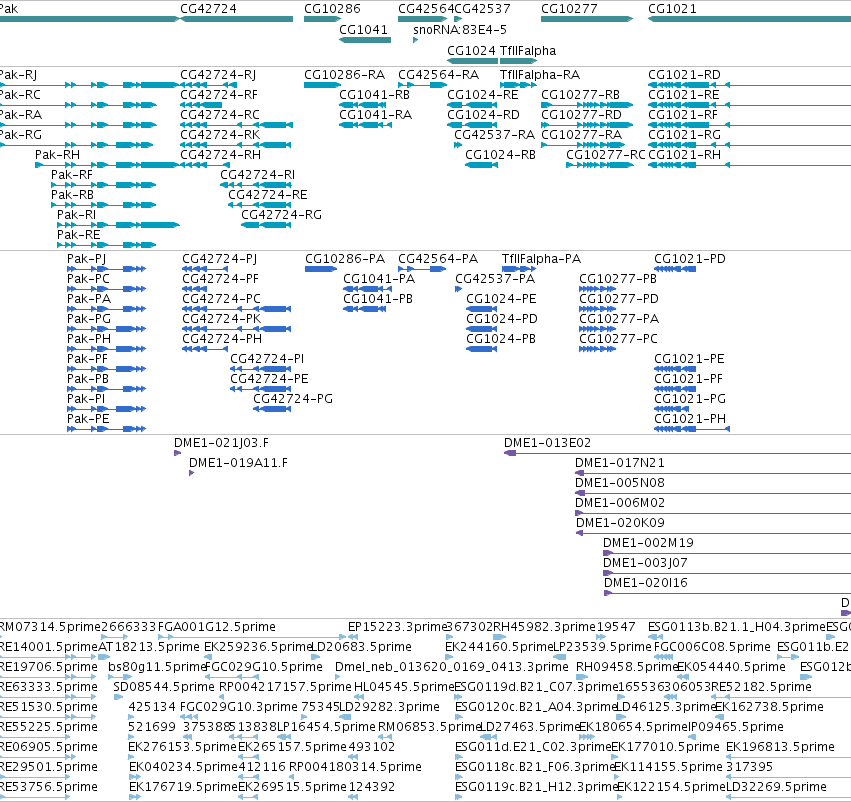
Task: Click transcript CG10277-RB
Action: coord(587,105)
